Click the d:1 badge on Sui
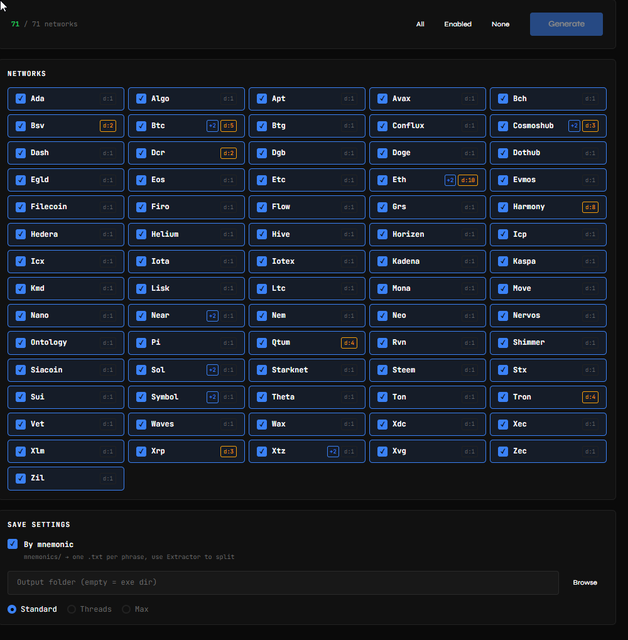Image resolution: width=628 pixels, height=640 pixels. coord(108,397)
